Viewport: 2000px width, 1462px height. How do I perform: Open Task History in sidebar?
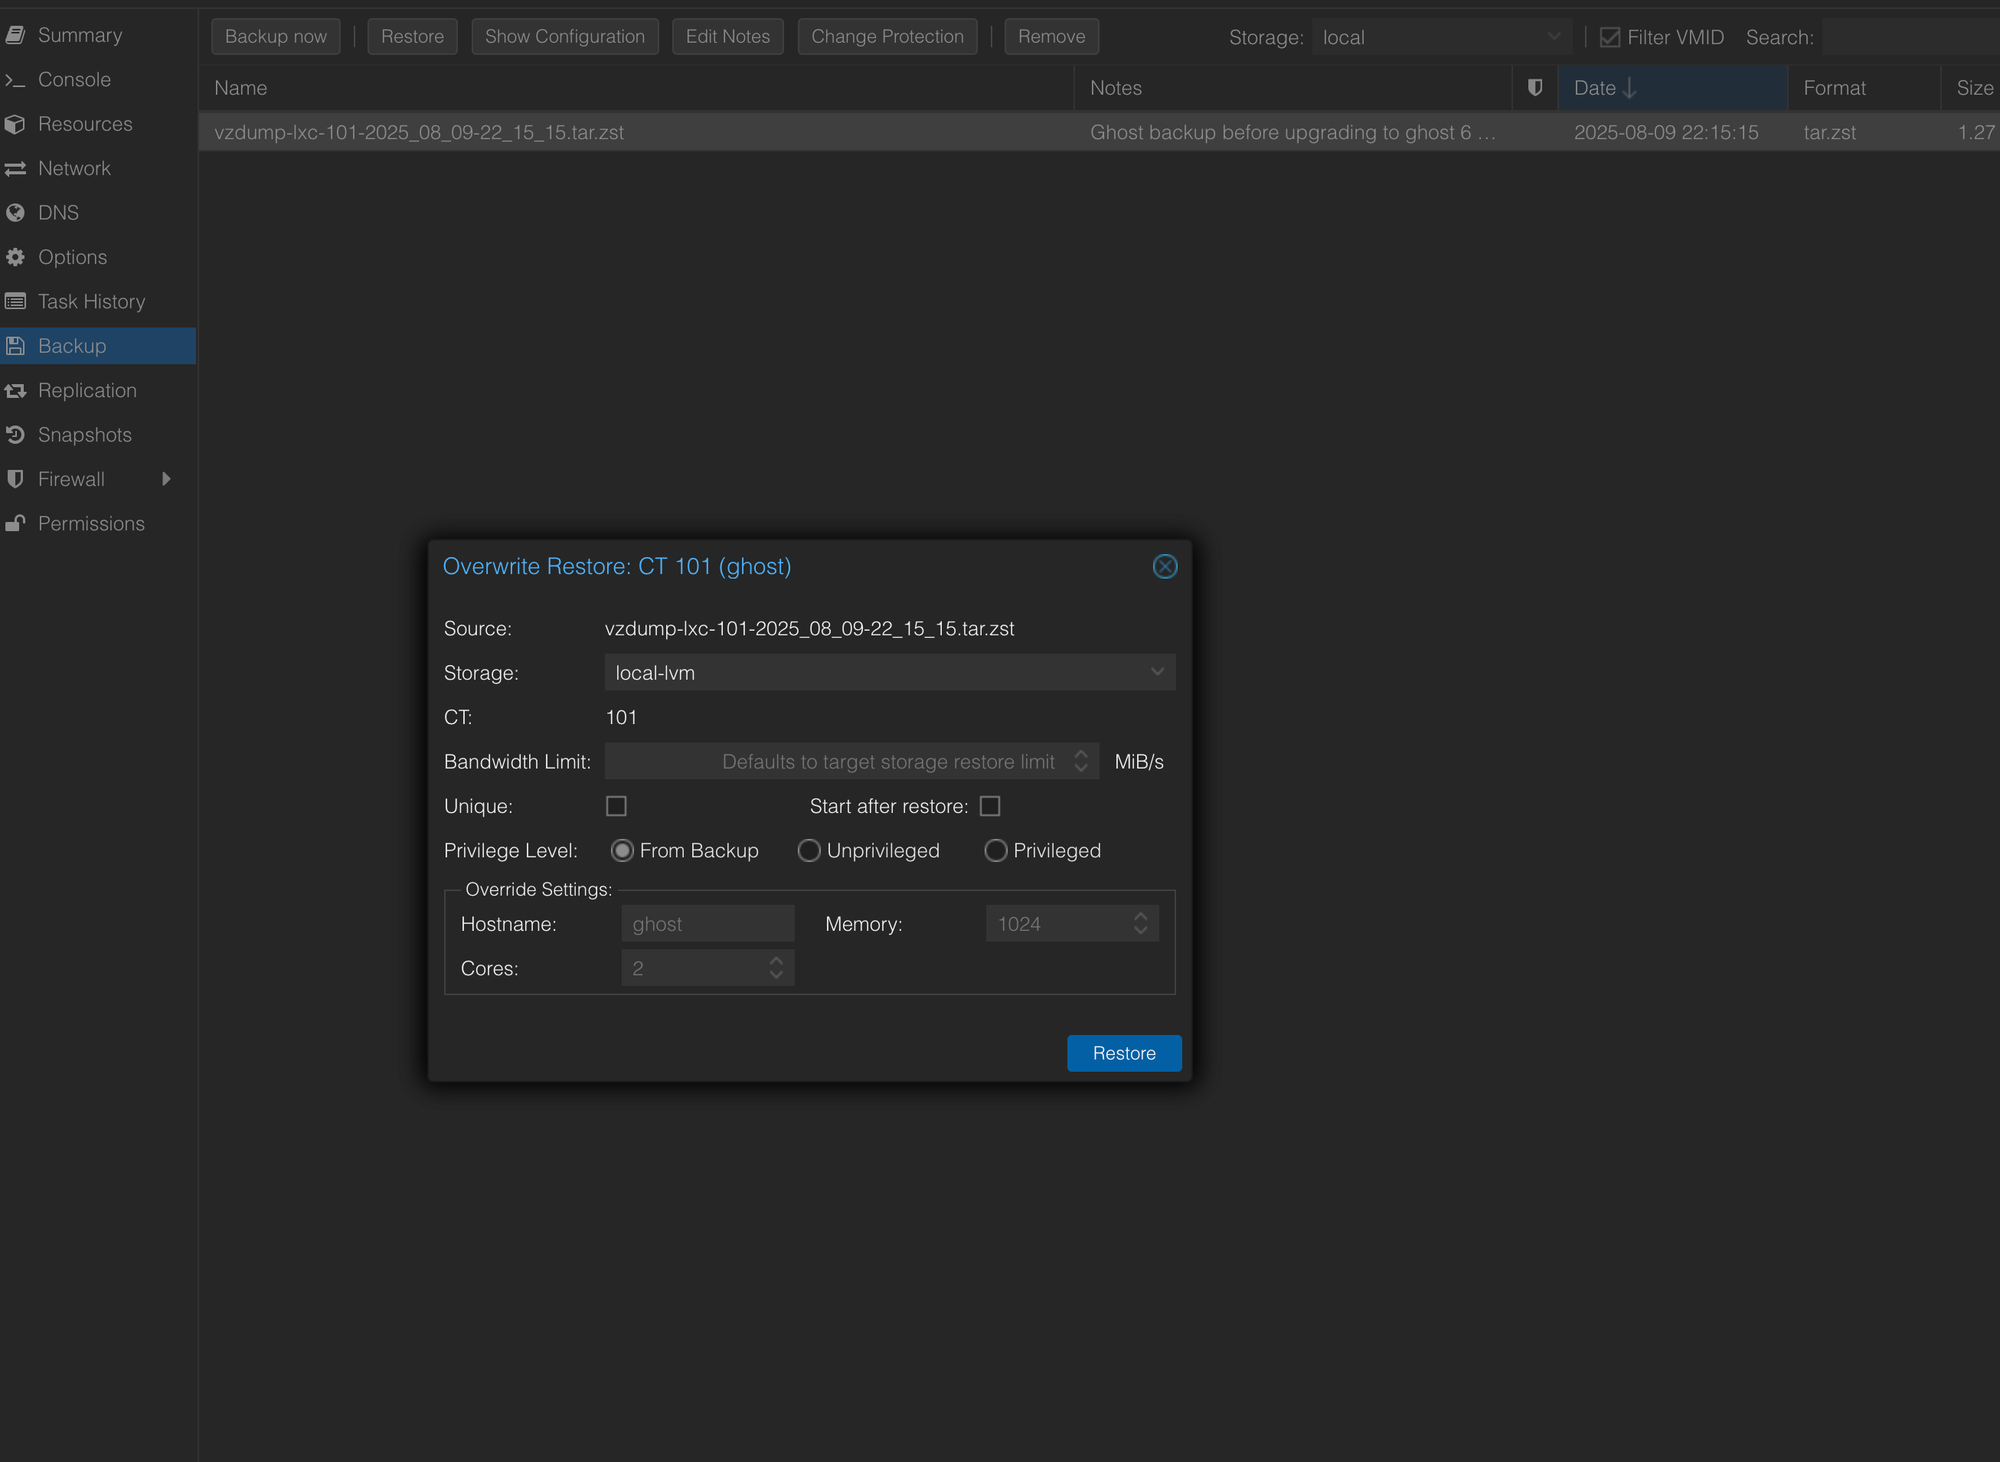coord(91,302)
